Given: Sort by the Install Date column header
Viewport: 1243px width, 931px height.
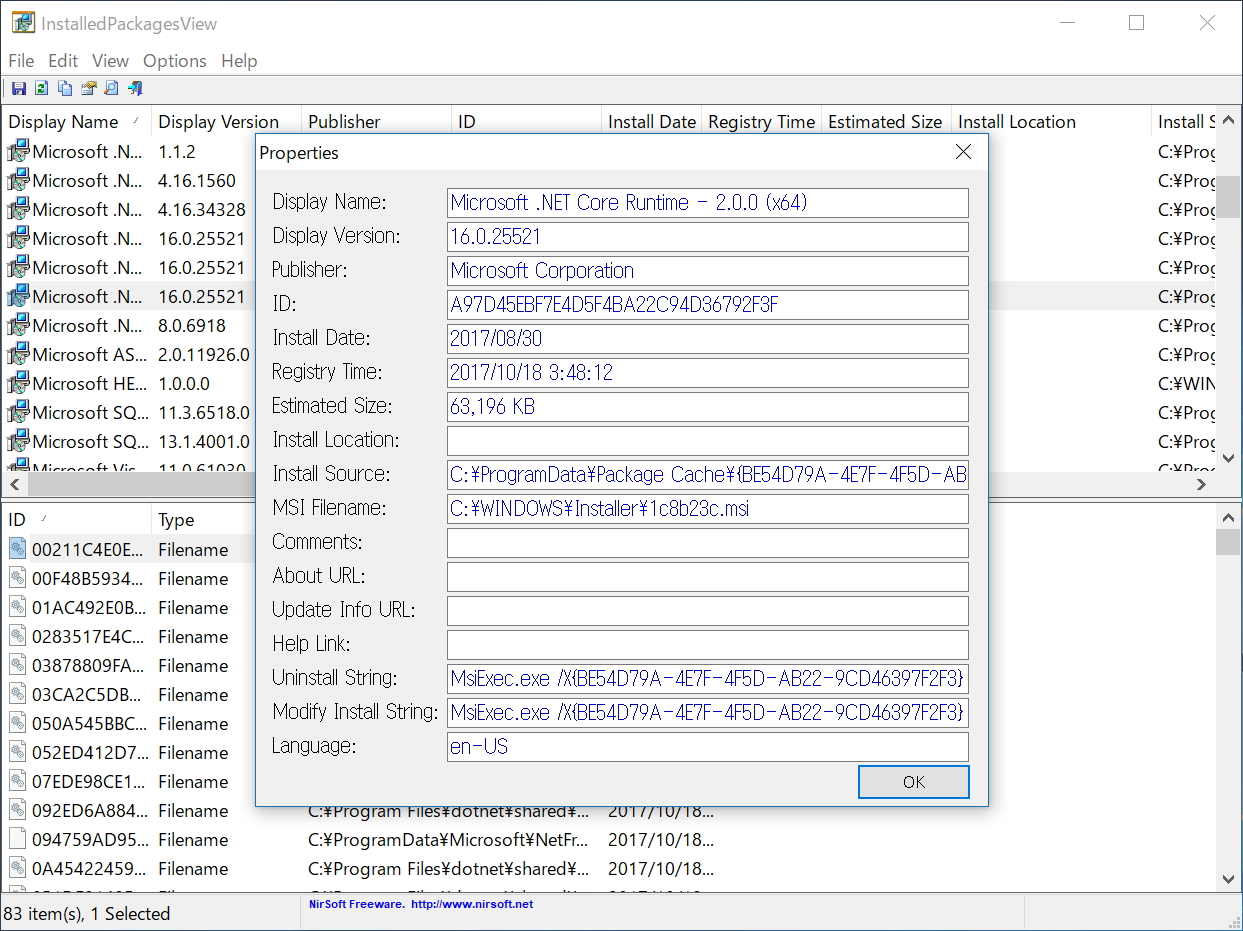Looking at the screenshot, I should [652, 122].
